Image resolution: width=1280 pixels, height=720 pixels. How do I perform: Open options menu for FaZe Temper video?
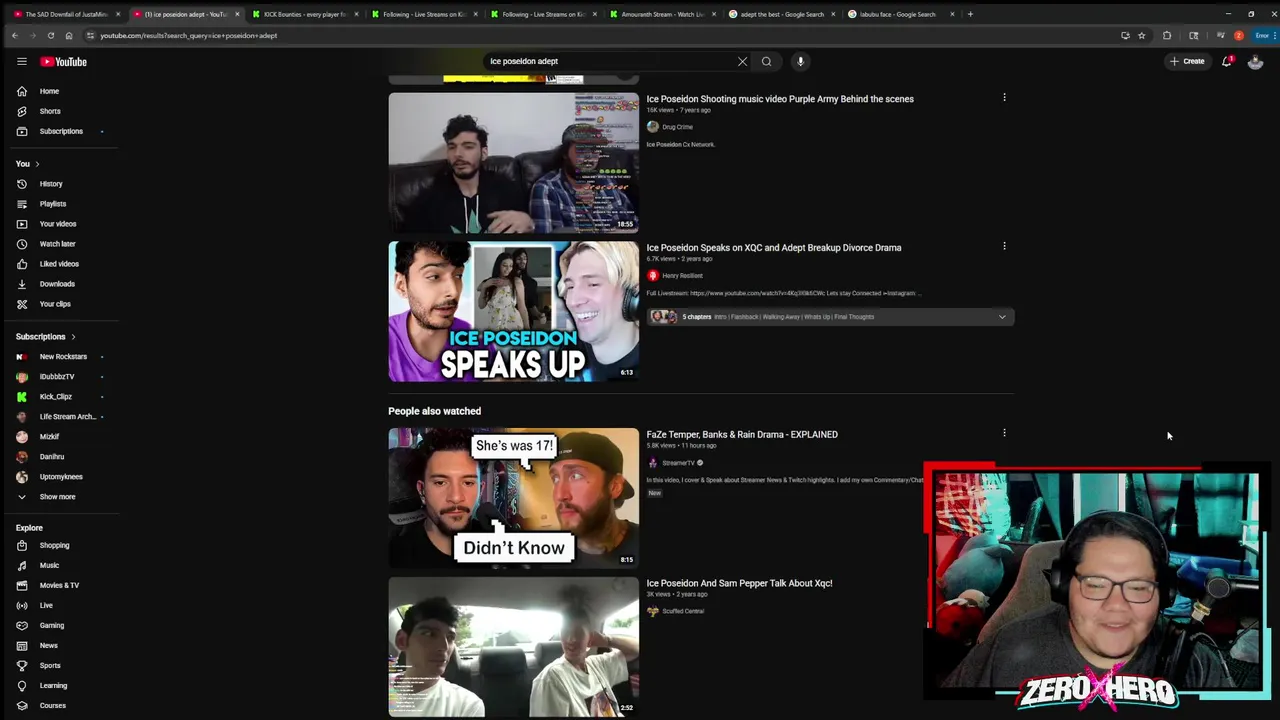point(1004,433)
